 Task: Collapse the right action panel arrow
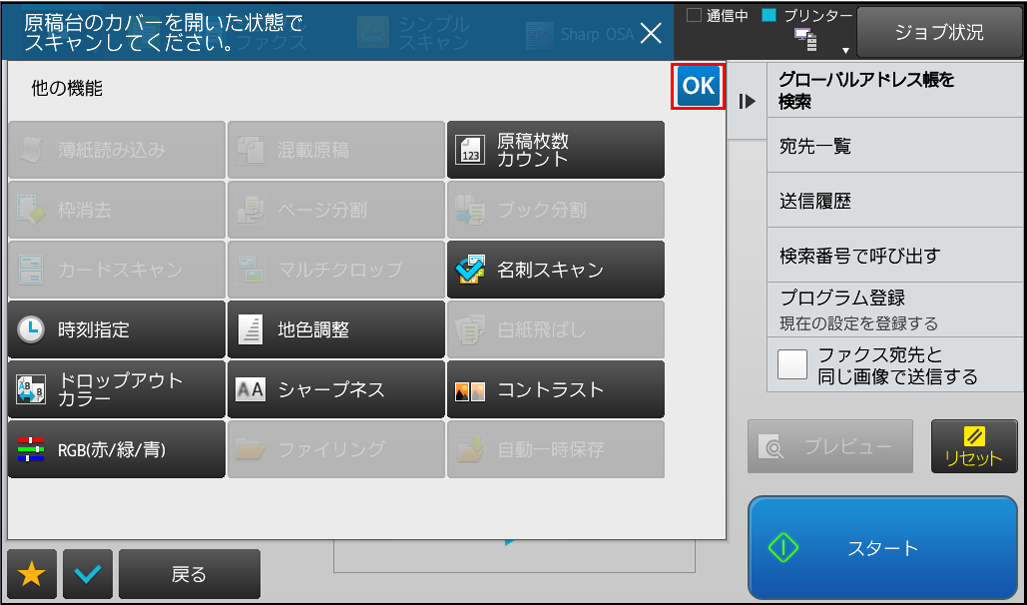(747, 101)
